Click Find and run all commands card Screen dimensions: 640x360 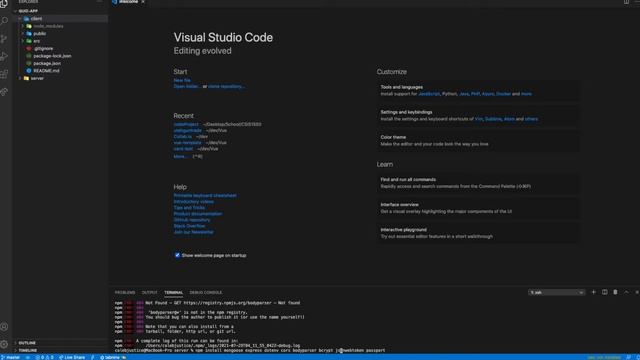(478, 183)
